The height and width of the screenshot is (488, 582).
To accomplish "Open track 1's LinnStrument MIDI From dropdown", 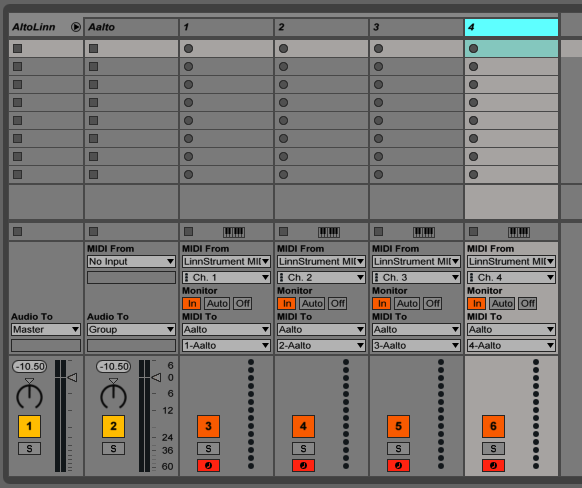I will (x=226, y=262).
